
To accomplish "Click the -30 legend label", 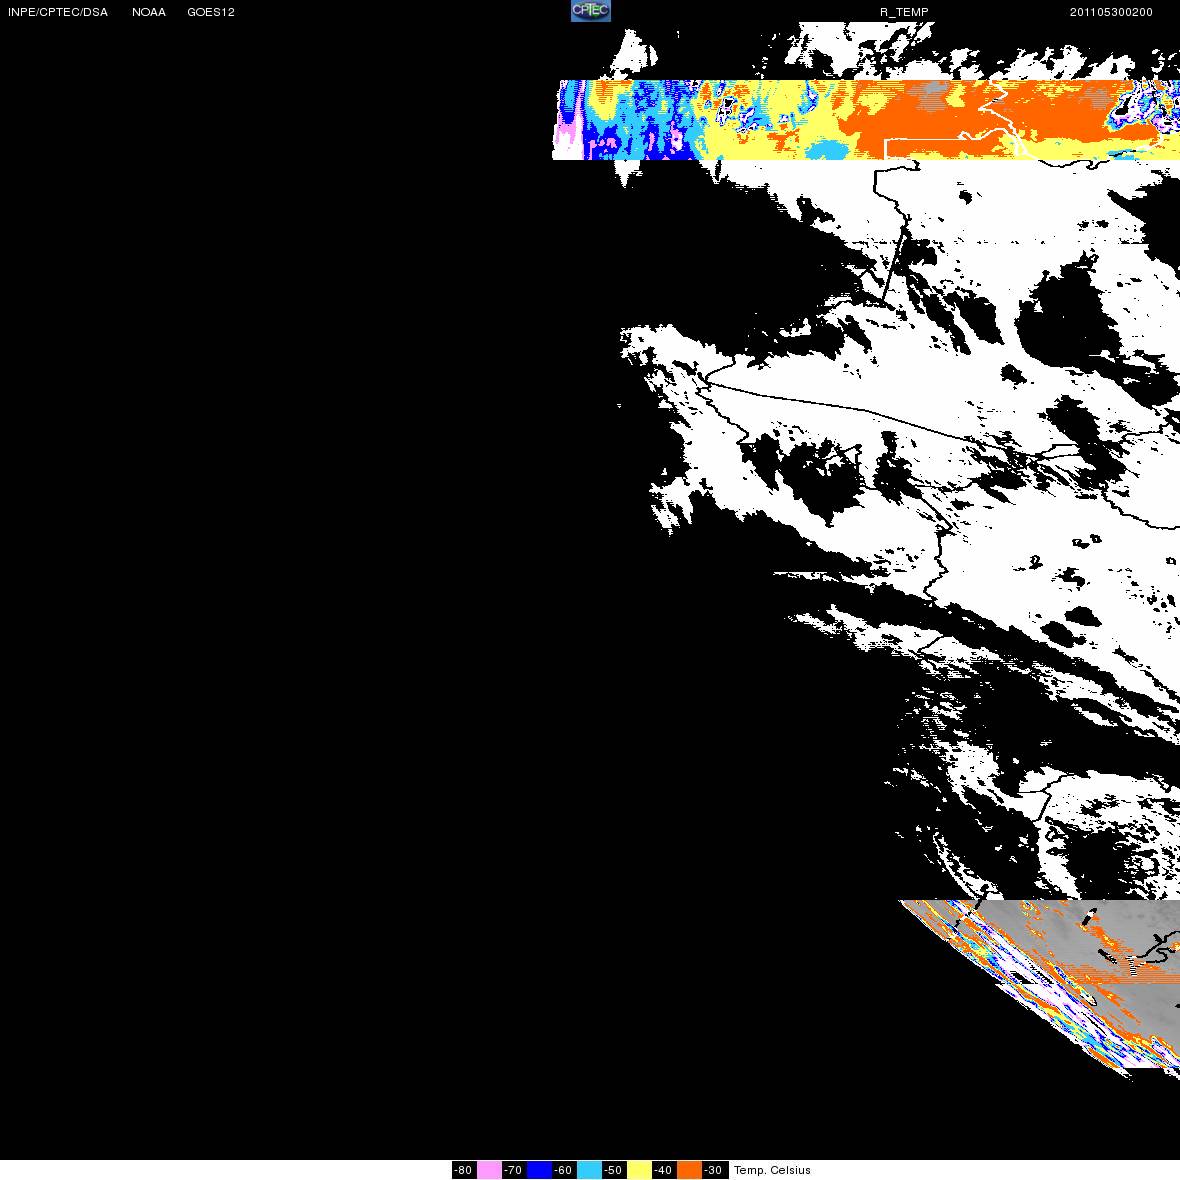I will click(x=714, y=1169).
